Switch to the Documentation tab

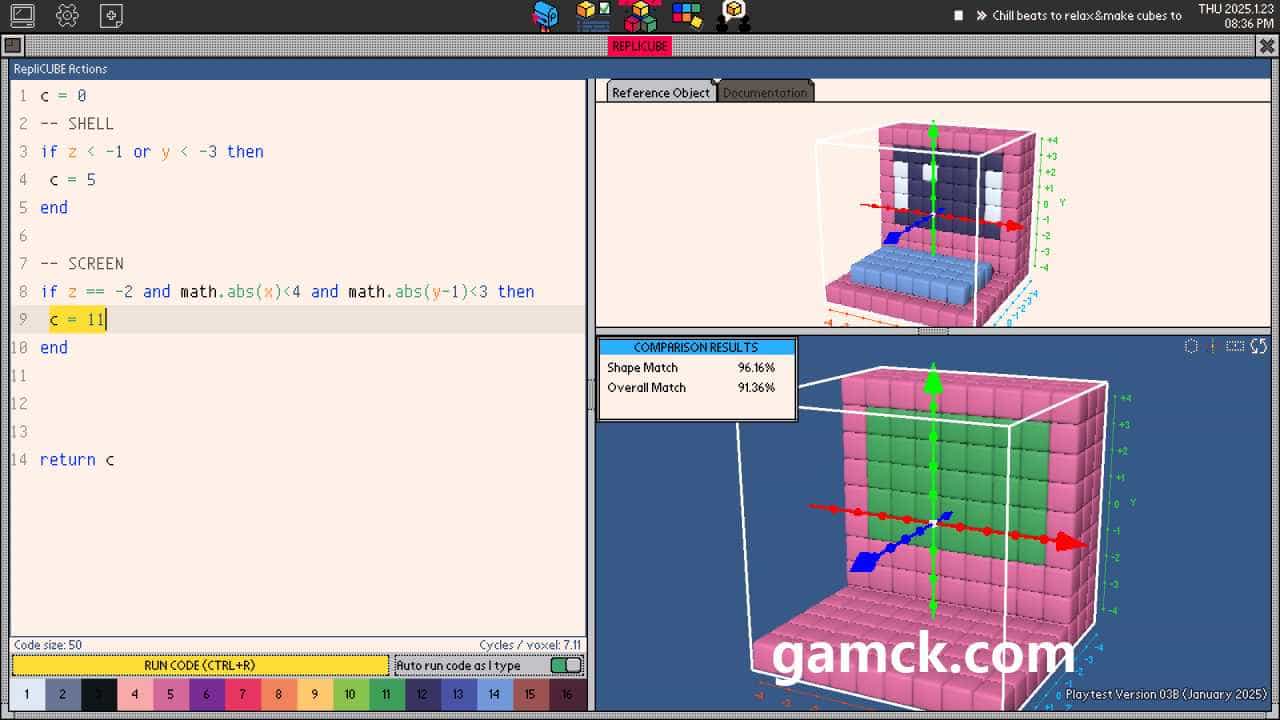coord(765,92)
